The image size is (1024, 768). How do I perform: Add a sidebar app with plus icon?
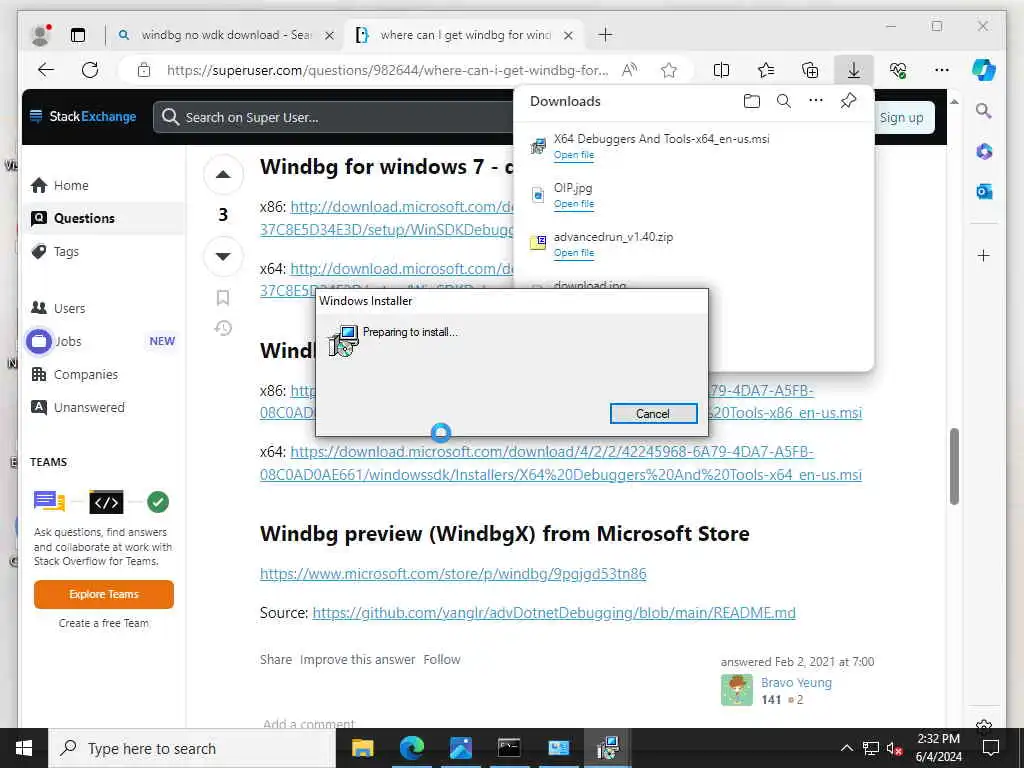point(984,255)
